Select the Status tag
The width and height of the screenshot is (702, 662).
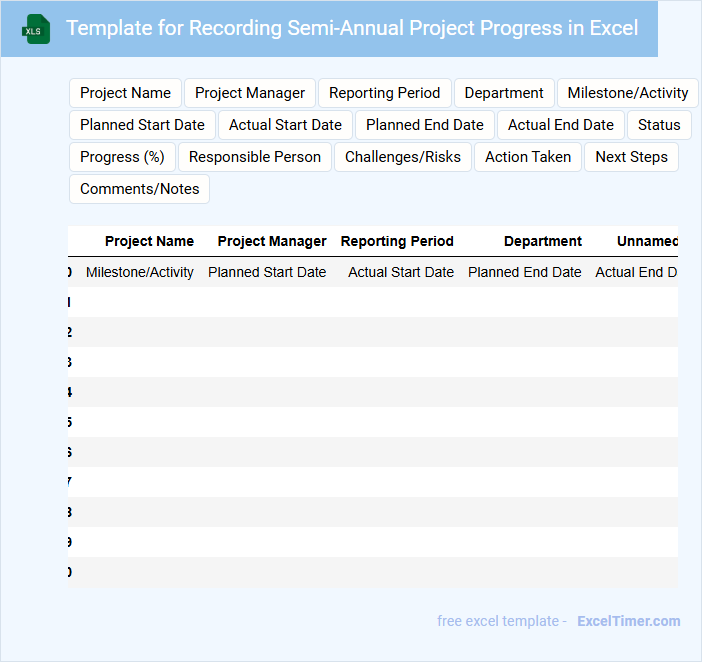click(x=659, y=125)
